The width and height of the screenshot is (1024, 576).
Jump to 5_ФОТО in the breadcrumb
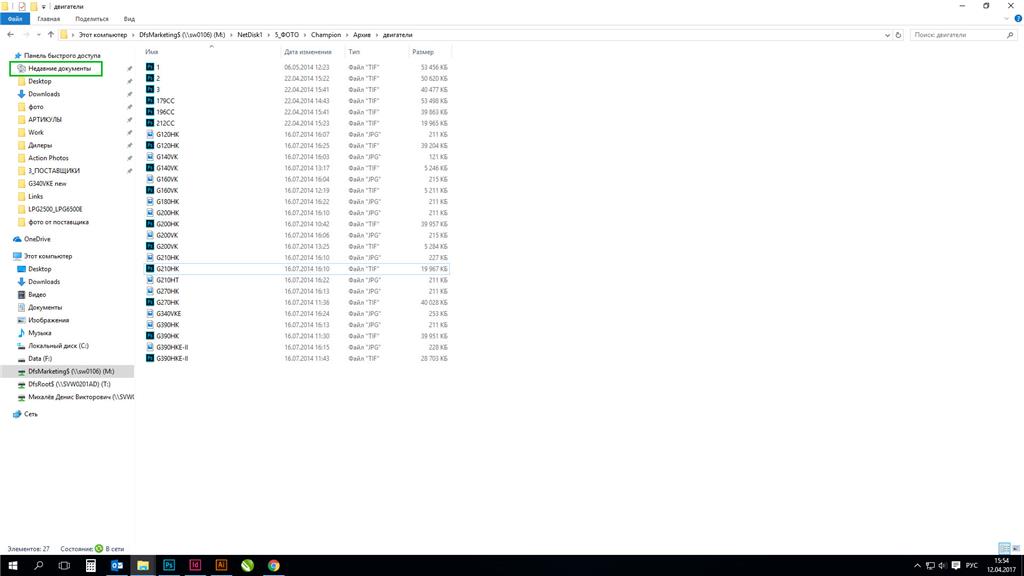click(x=287, y=35)
